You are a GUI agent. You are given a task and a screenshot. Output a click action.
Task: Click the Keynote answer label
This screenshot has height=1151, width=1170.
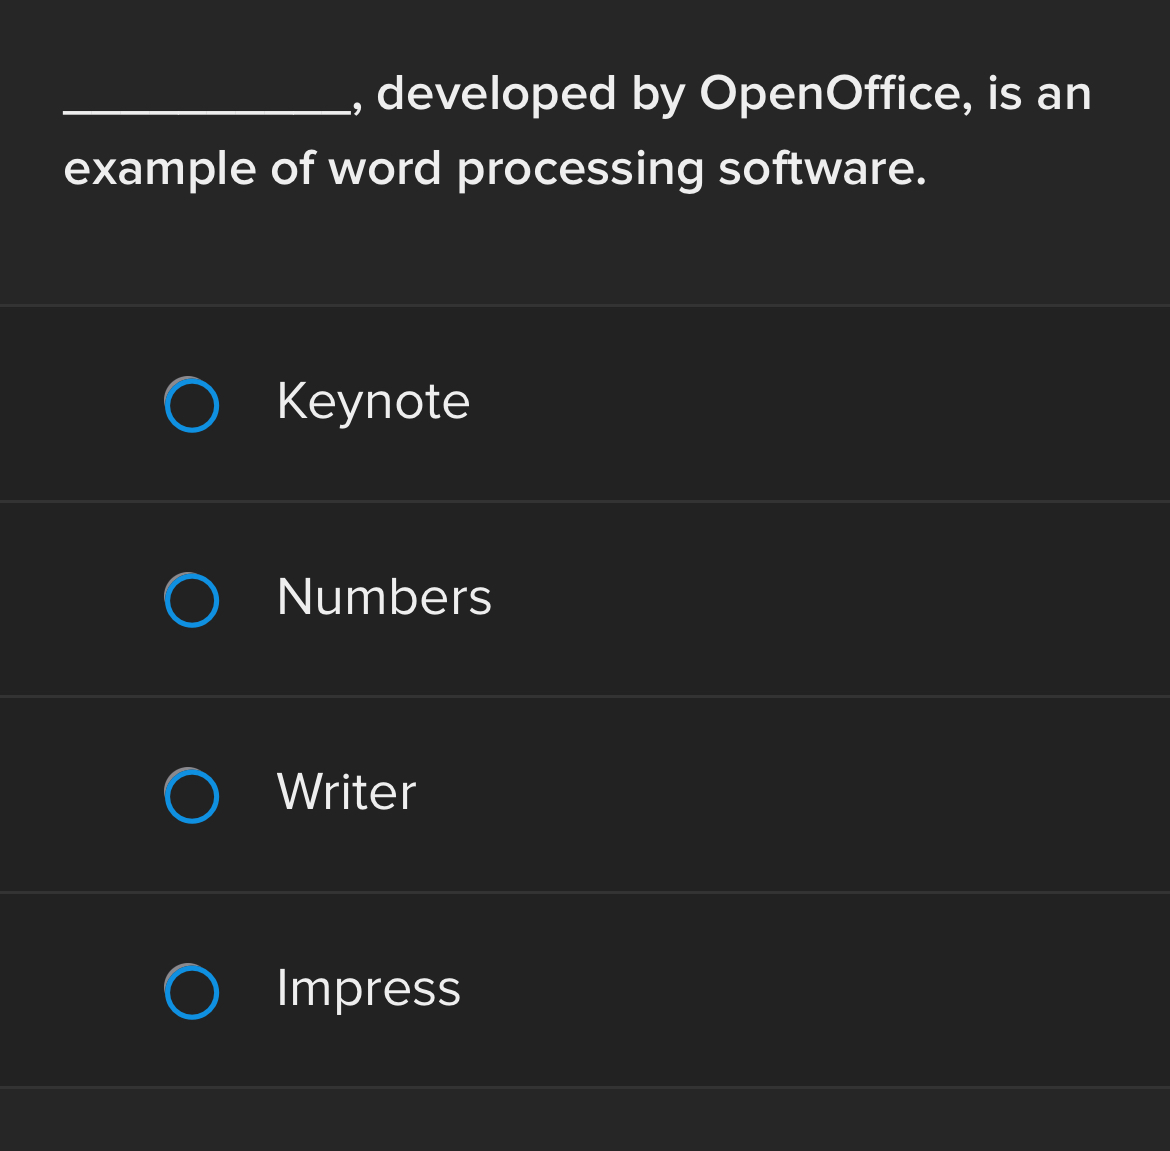372,402
